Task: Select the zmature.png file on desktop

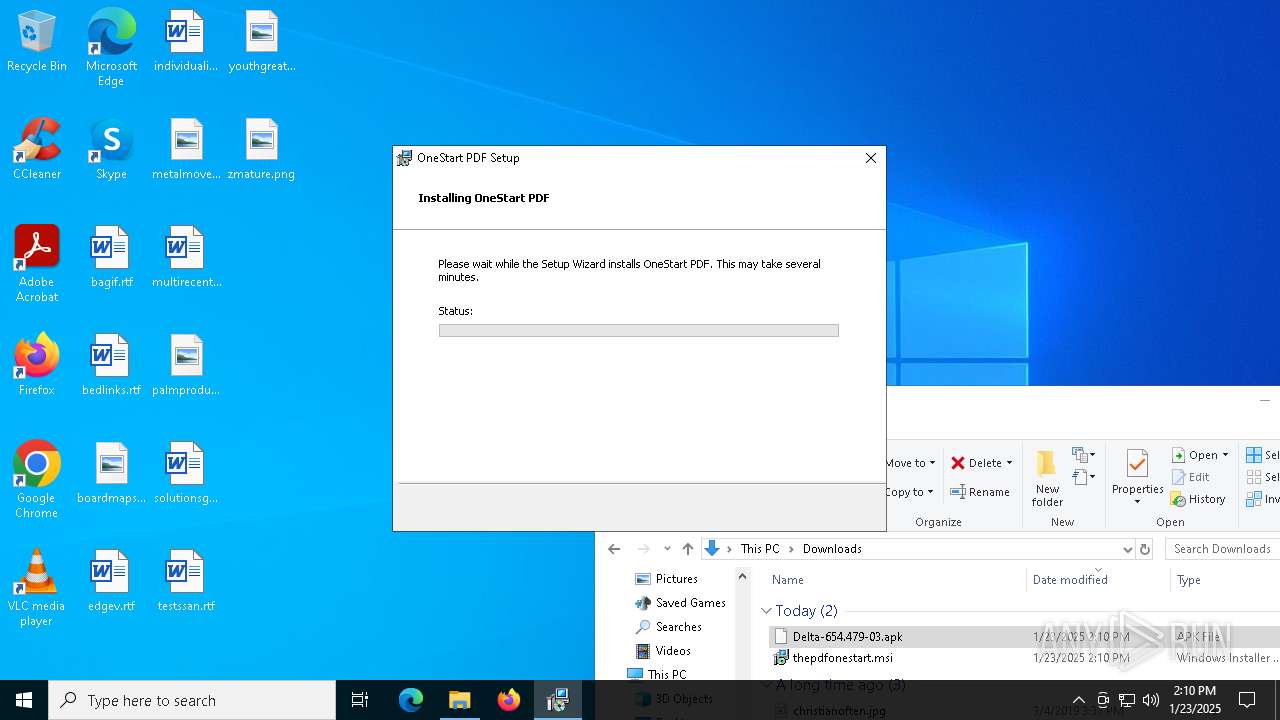Action: [x=261, y=150]
